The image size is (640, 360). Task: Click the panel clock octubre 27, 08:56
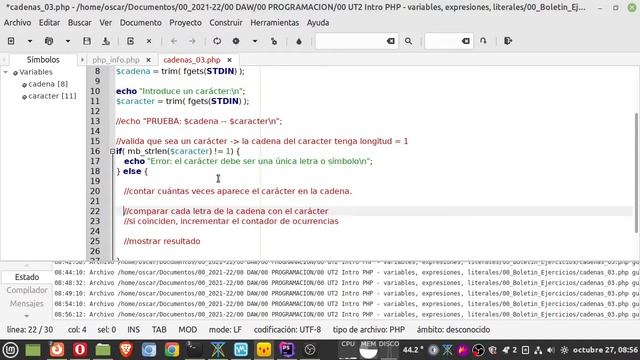coord(605,350)
